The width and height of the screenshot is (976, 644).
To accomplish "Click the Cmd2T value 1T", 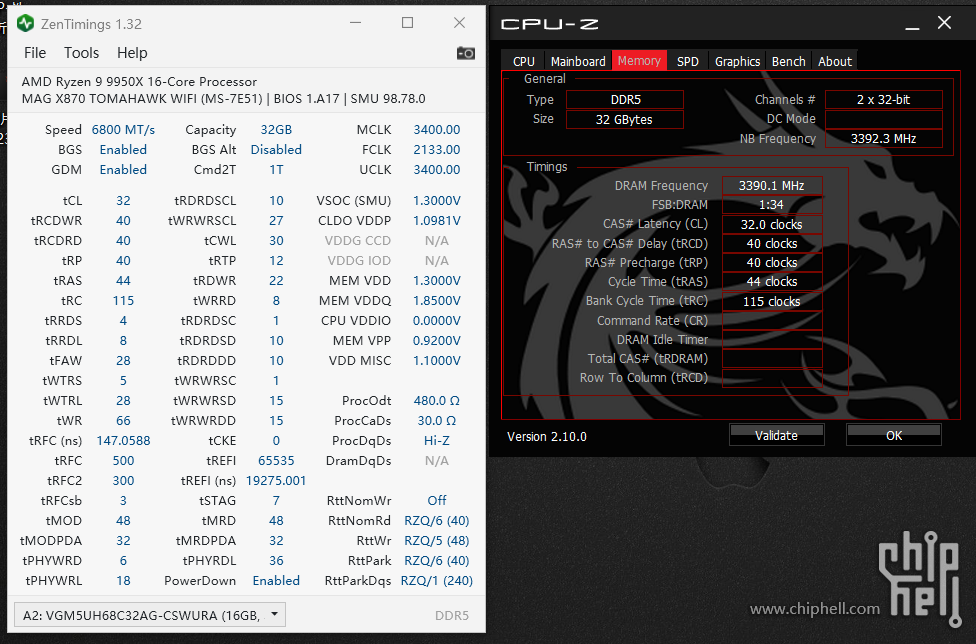I will (x=276, y=169).
